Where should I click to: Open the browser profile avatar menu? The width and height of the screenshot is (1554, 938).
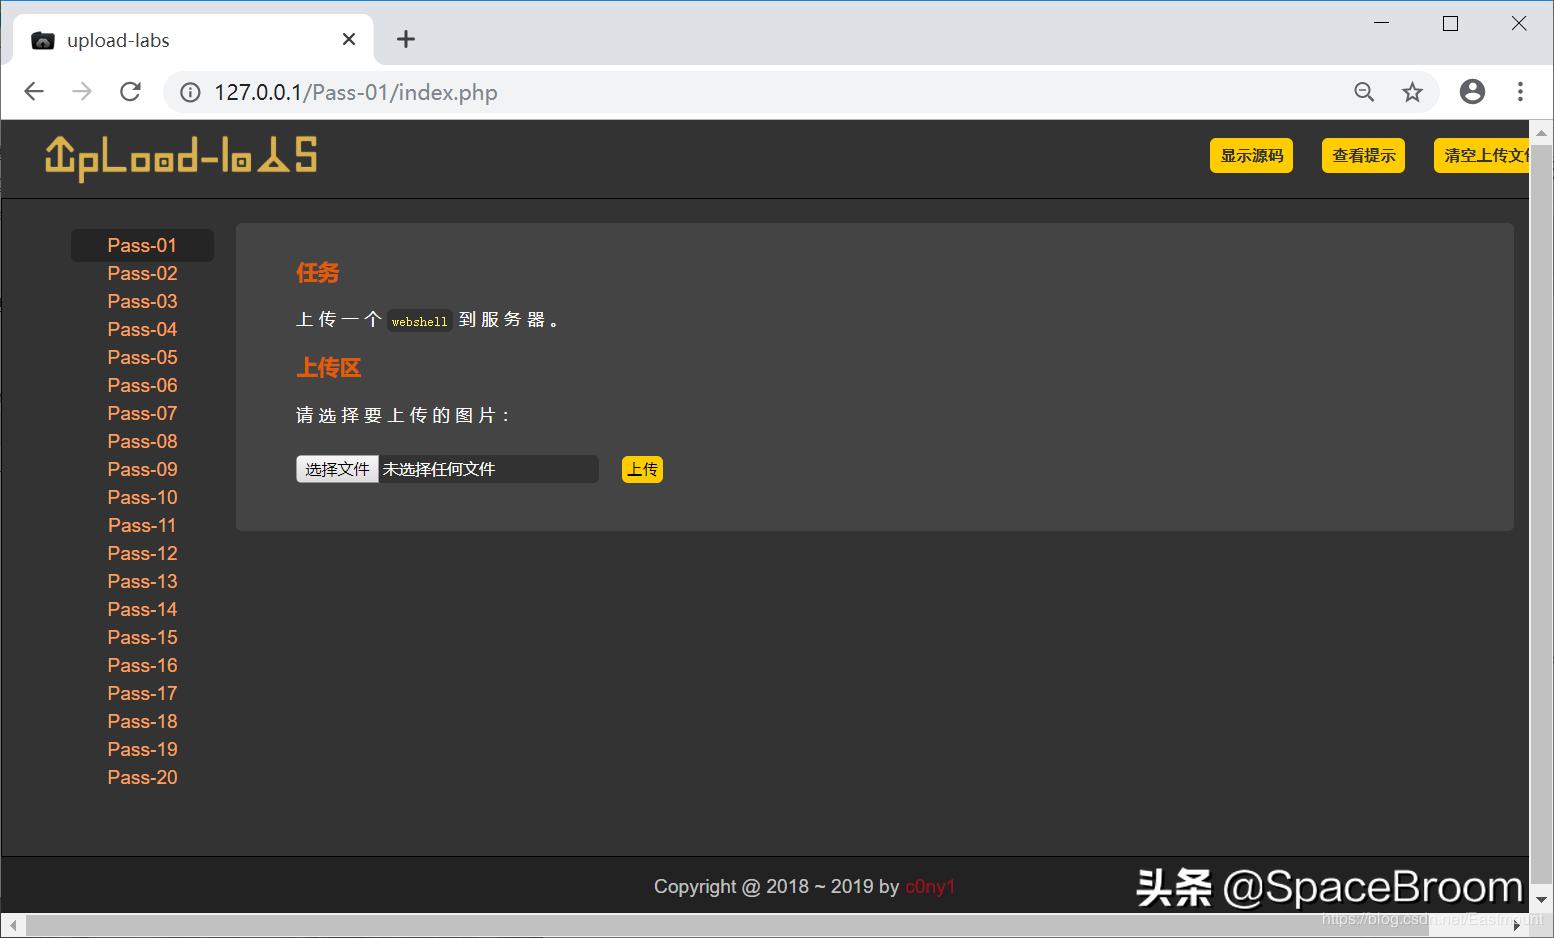click(x=1472, y=91)
